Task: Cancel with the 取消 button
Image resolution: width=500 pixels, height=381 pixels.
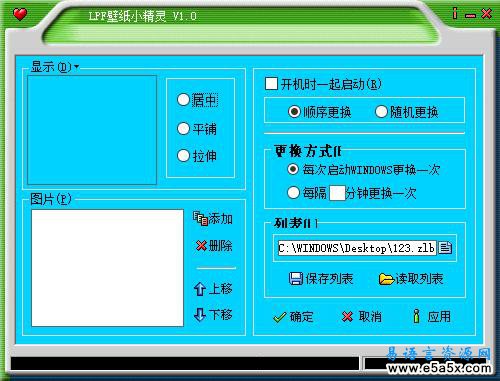Action: tap(362, 317)
